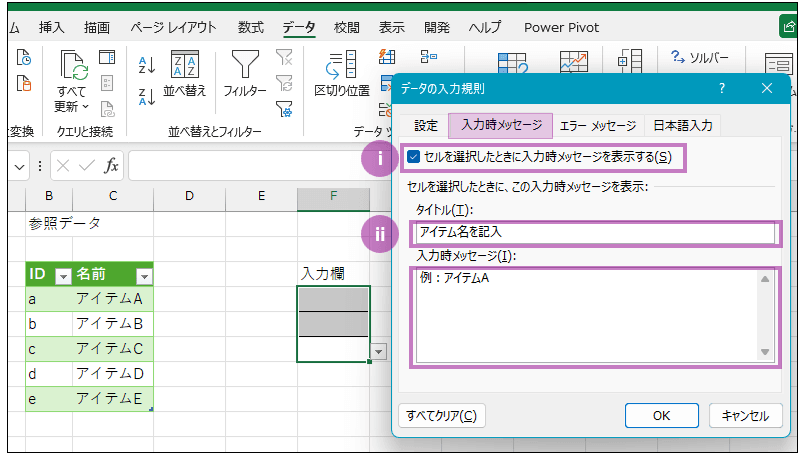Click the Outline group icon
The image size is (798, 454).
(x=630, y=62)
